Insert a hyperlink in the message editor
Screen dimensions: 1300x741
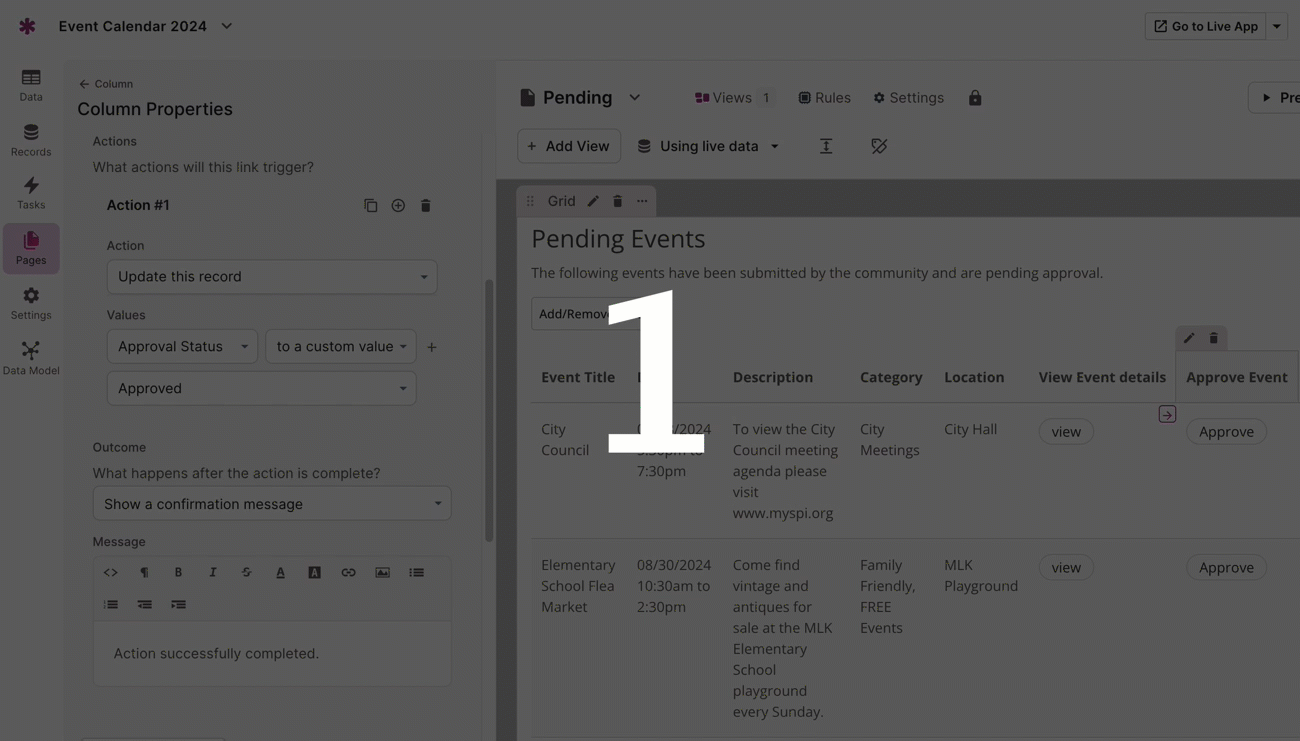tap(348, 572)
